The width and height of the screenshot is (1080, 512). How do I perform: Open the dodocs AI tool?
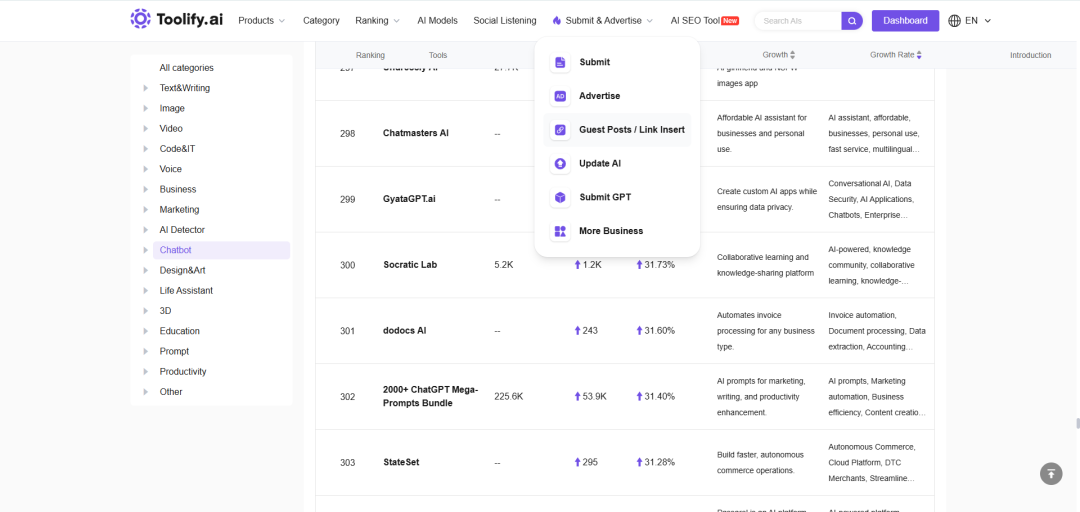tap(404, 331)
